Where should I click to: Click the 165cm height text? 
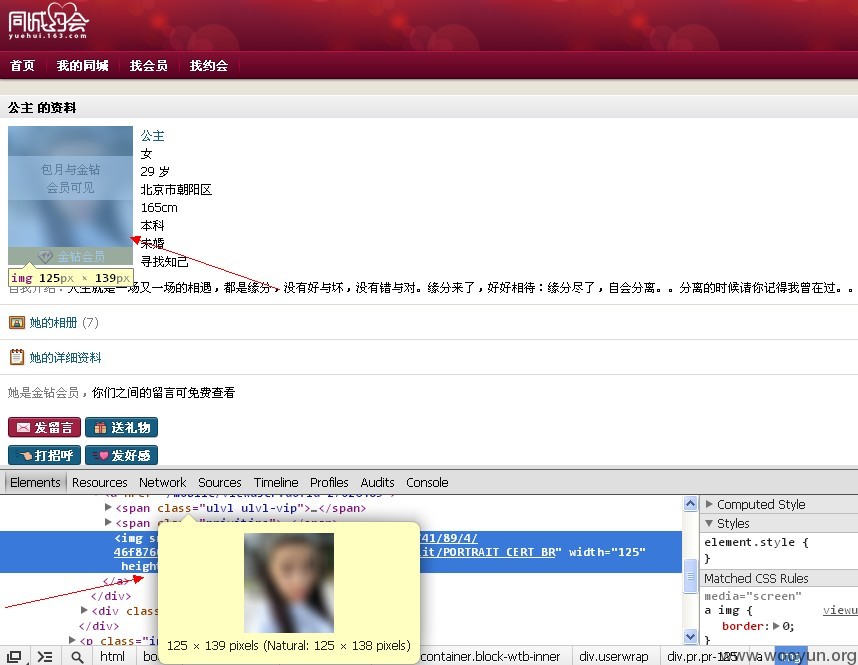tap(159, 208)
